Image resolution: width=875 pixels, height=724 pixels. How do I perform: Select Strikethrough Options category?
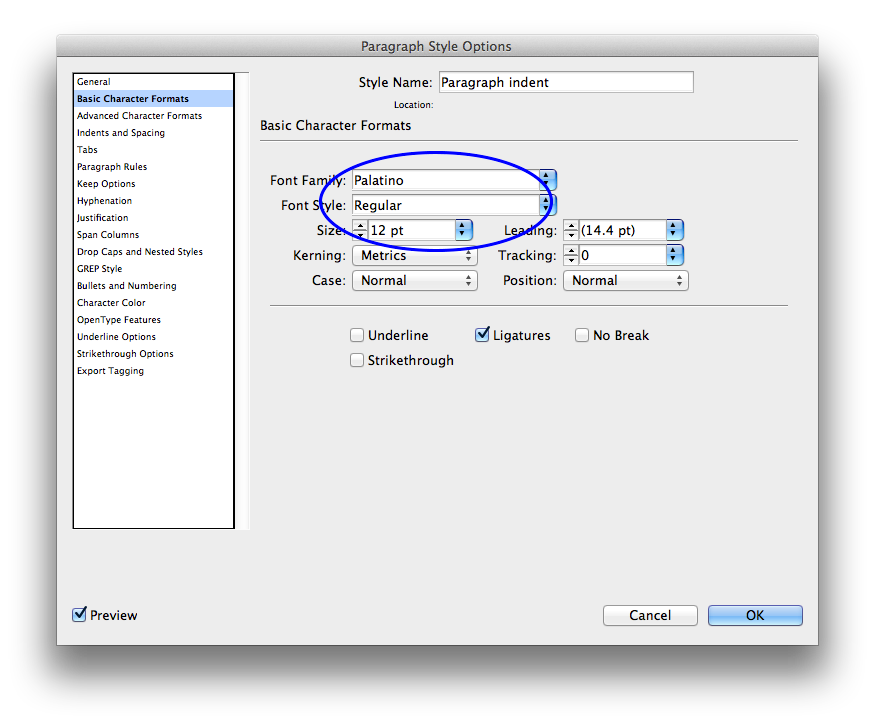[x=153, y=354]
